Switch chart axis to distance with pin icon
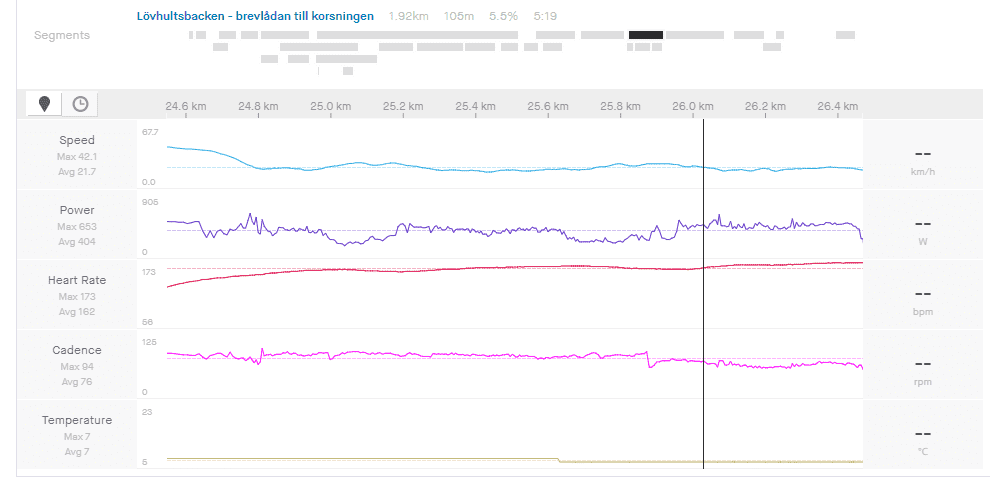The image size is (990, 492). (44, 104)
